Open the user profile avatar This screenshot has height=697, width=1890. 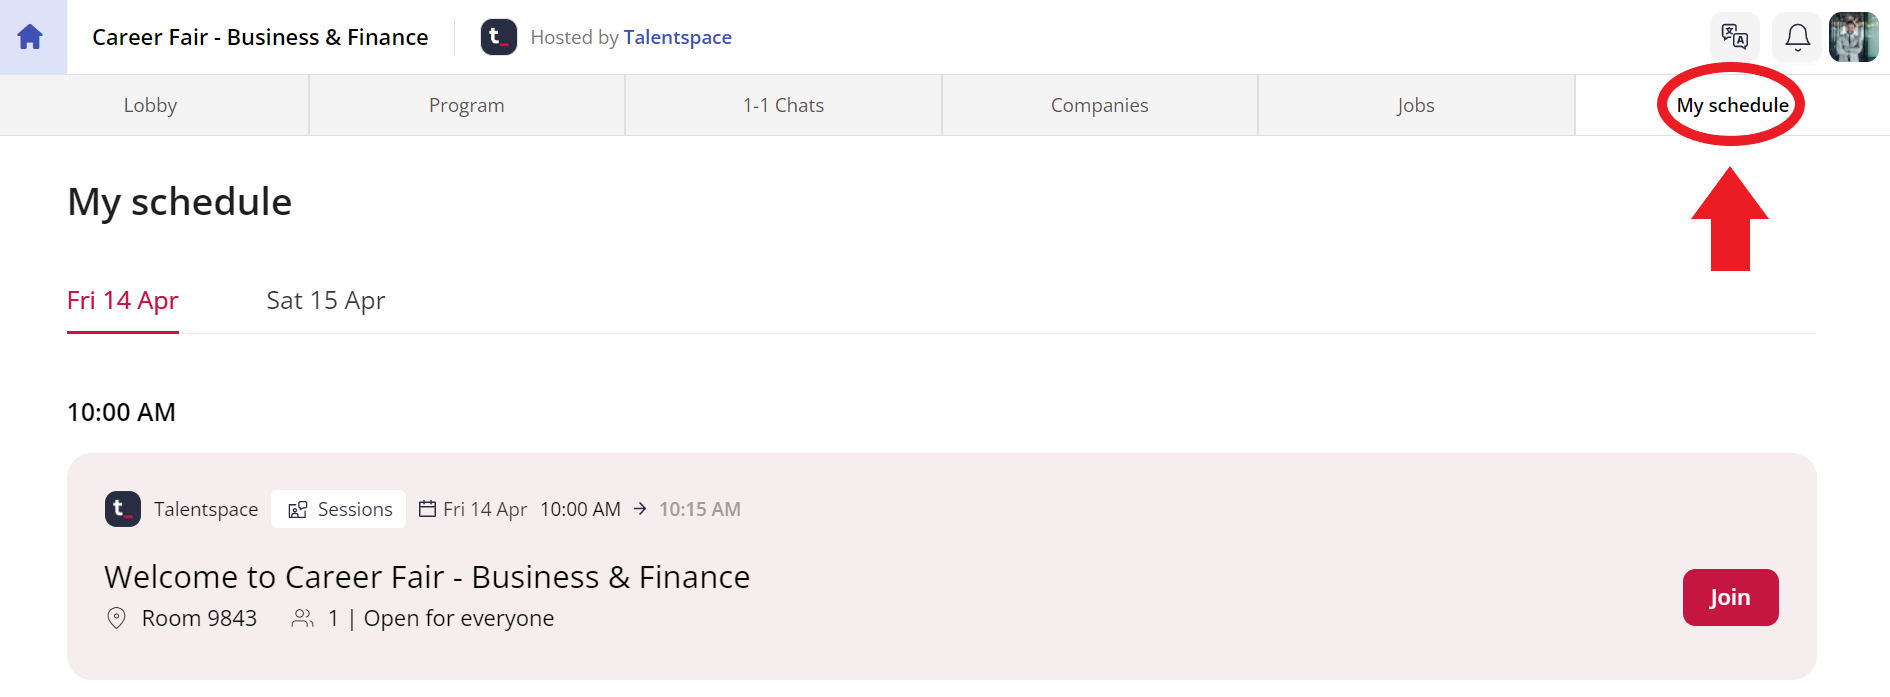[x=1853, y=37]
